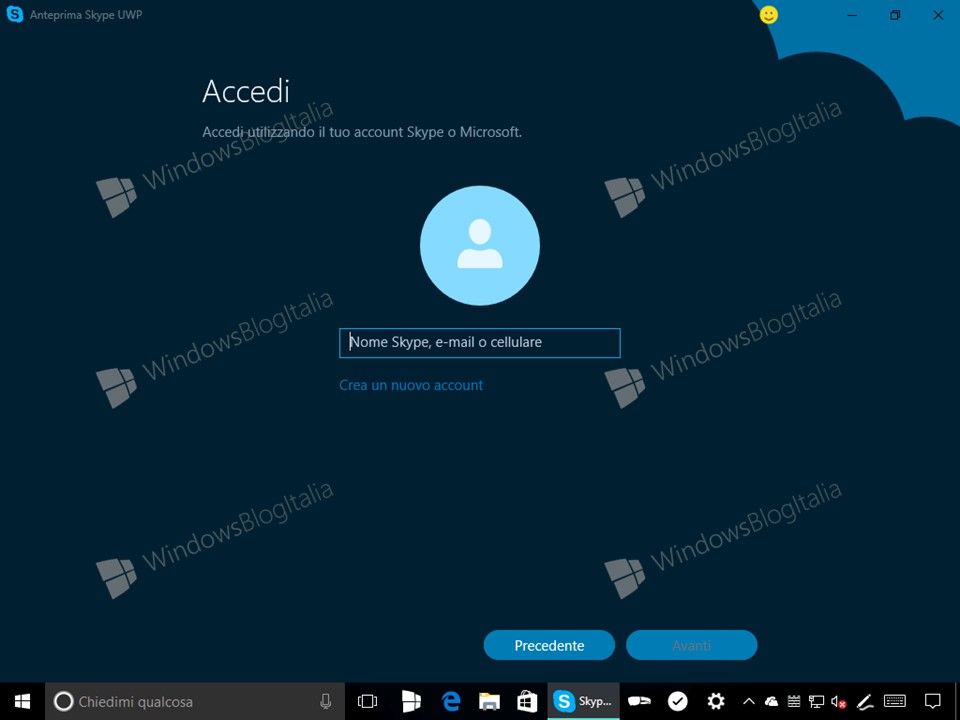Minimize the Skype window
960x720 pixels.
[852, 15]
